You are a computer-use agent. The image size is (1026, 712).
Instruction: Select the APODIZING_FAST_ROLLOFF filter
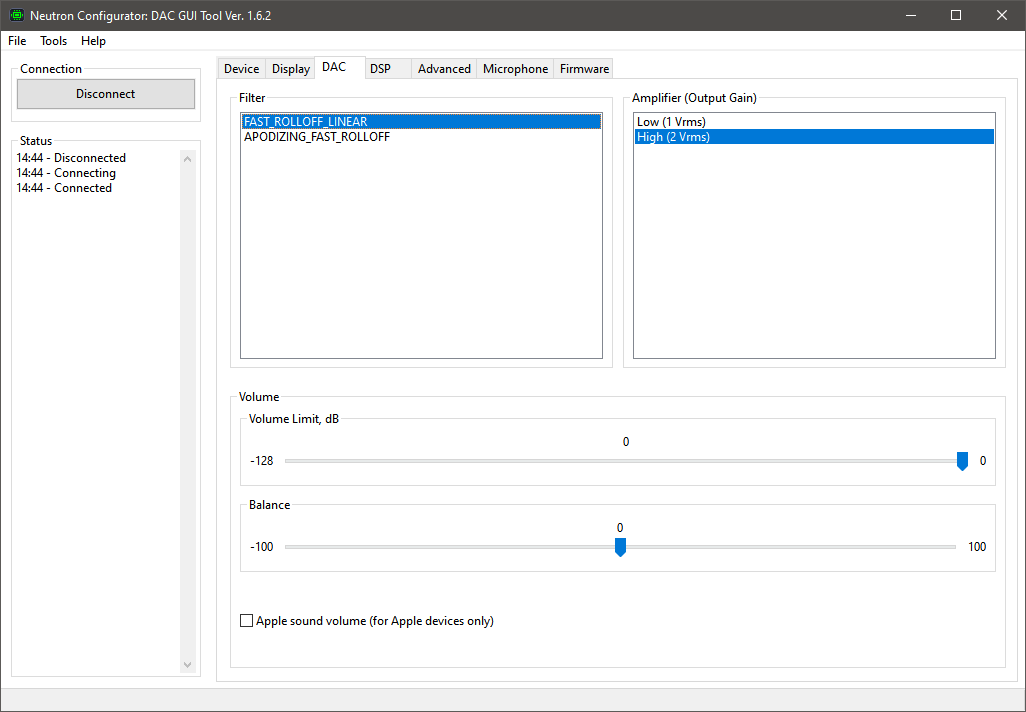click(x=317, y=137)
